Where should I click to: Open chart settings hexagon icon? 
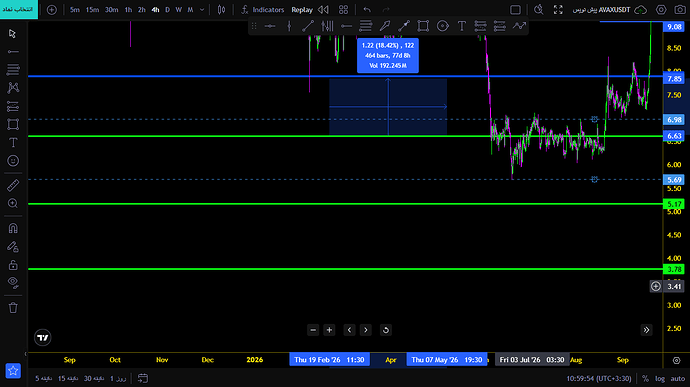661,10
